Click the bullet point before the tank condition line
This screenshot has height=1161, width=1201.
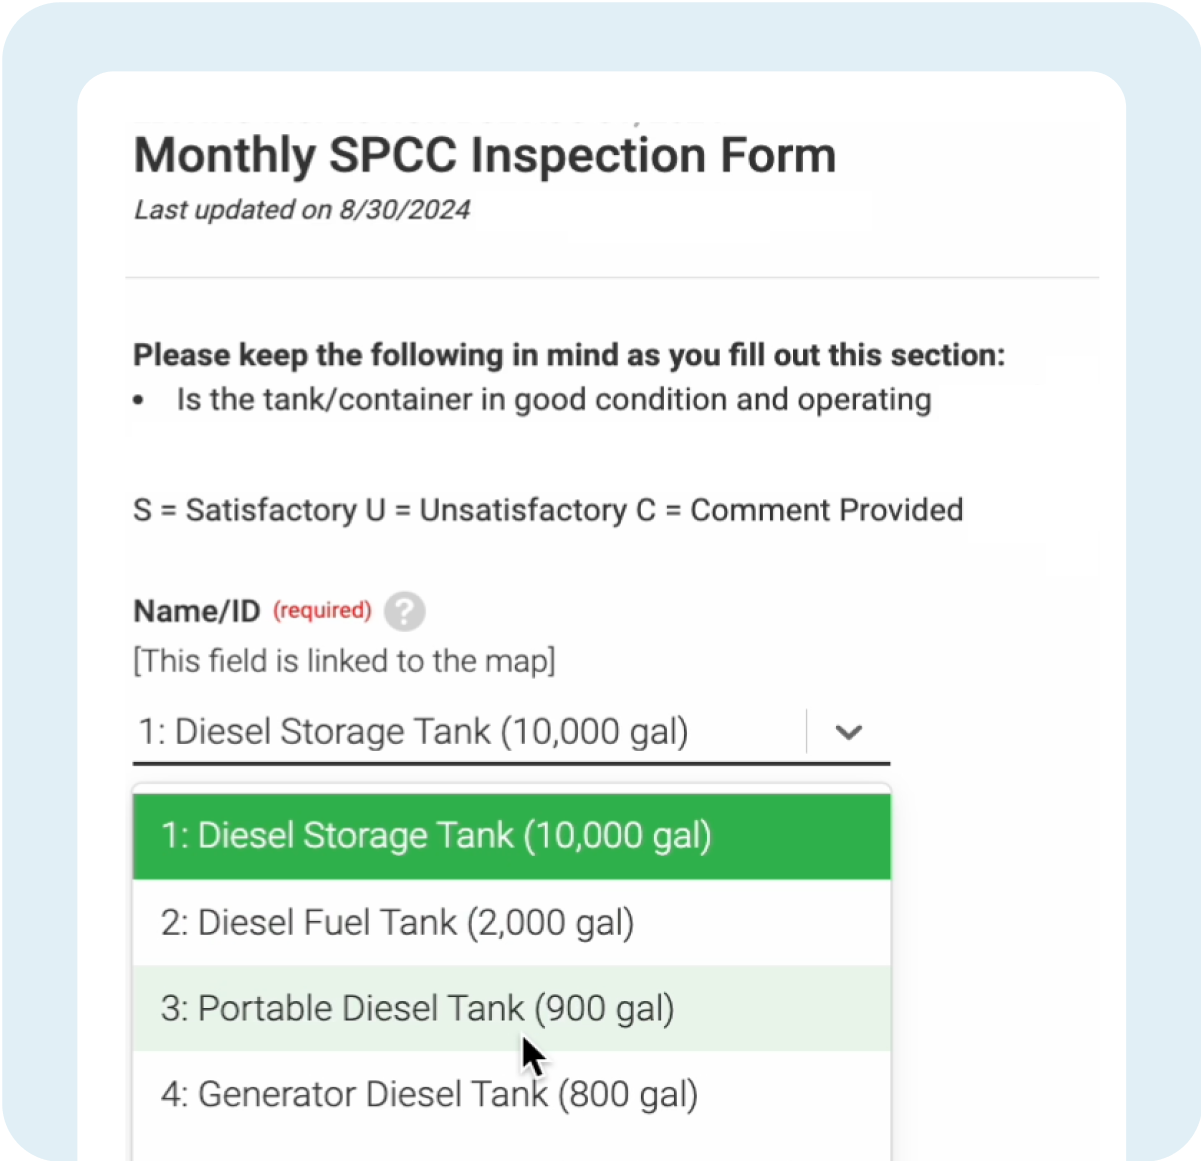coord(139,401)
